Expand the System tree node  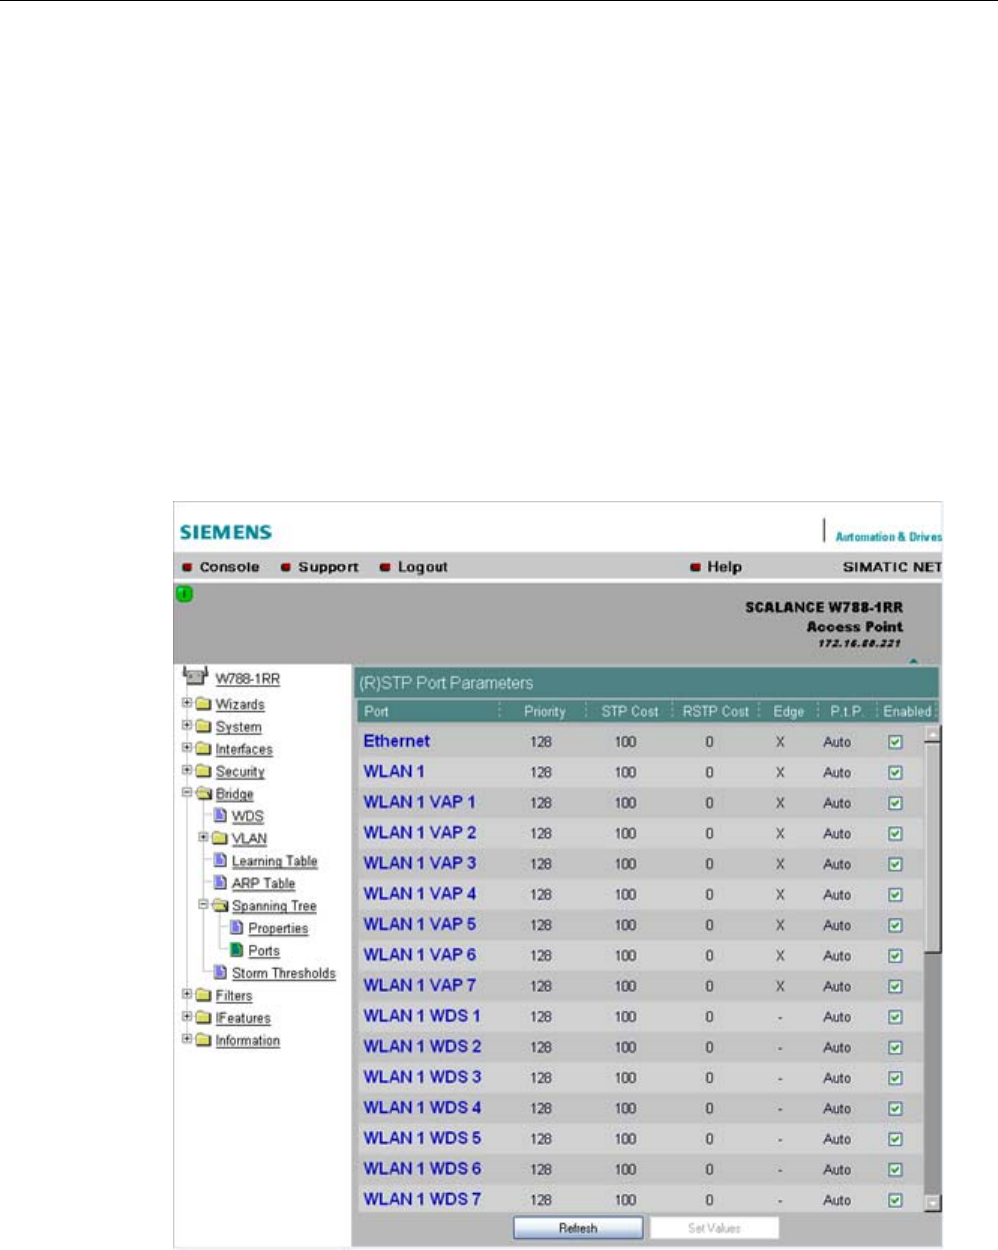click(187, 726)
